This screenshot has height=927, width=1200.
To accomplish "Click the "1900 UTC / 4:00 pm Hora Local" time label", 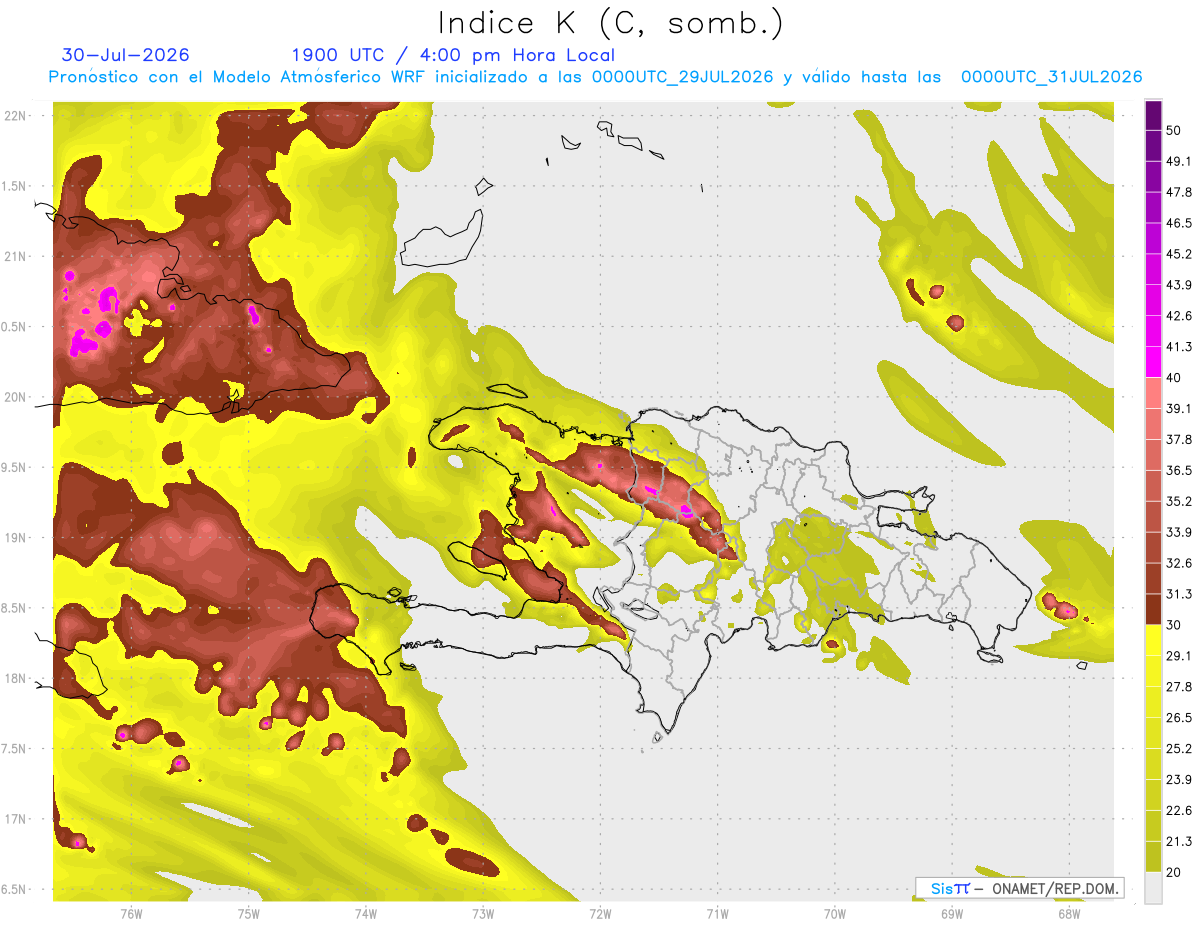I will (453, 55).
